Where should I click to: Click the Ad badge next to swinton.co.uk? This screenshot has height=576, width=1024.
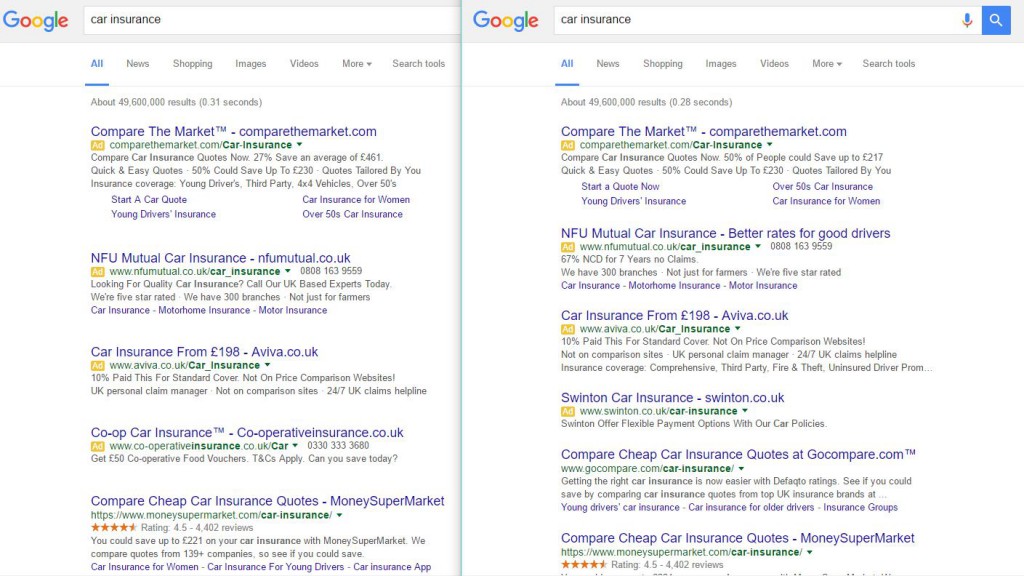570,410
